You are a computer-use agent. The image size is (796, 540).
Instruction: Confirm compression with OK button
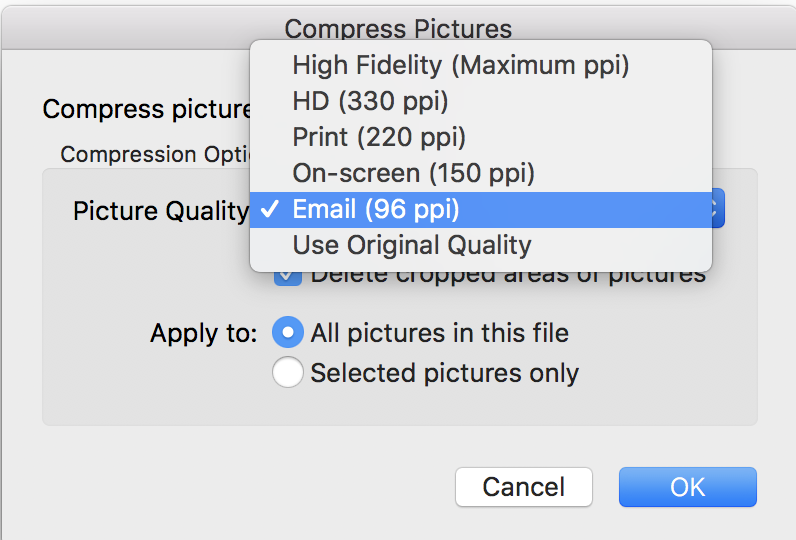pyautogui.click(x=687, y=487)
